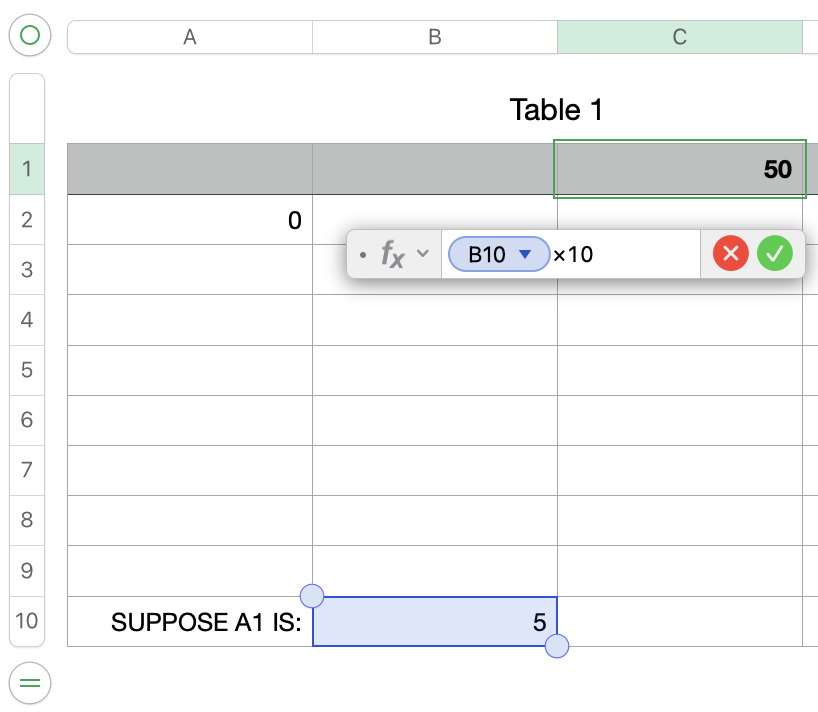Select row 1 header

(27, 169)
